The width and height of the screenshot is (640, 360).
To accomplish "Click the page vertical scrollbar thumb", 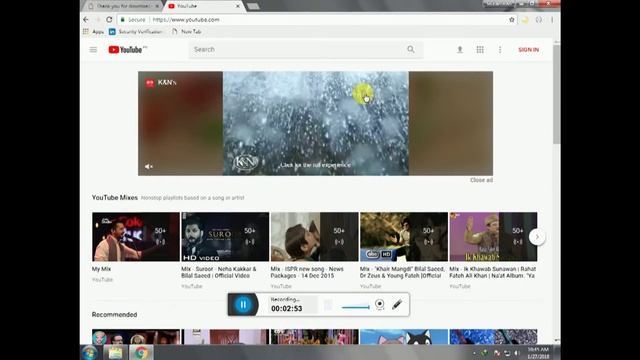I will coord(557,94).
